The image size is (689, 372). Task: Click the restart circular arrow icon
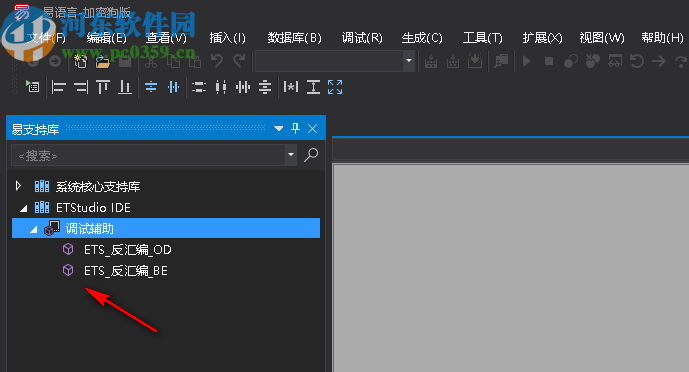pyautogui.click(x=637, y=61)
